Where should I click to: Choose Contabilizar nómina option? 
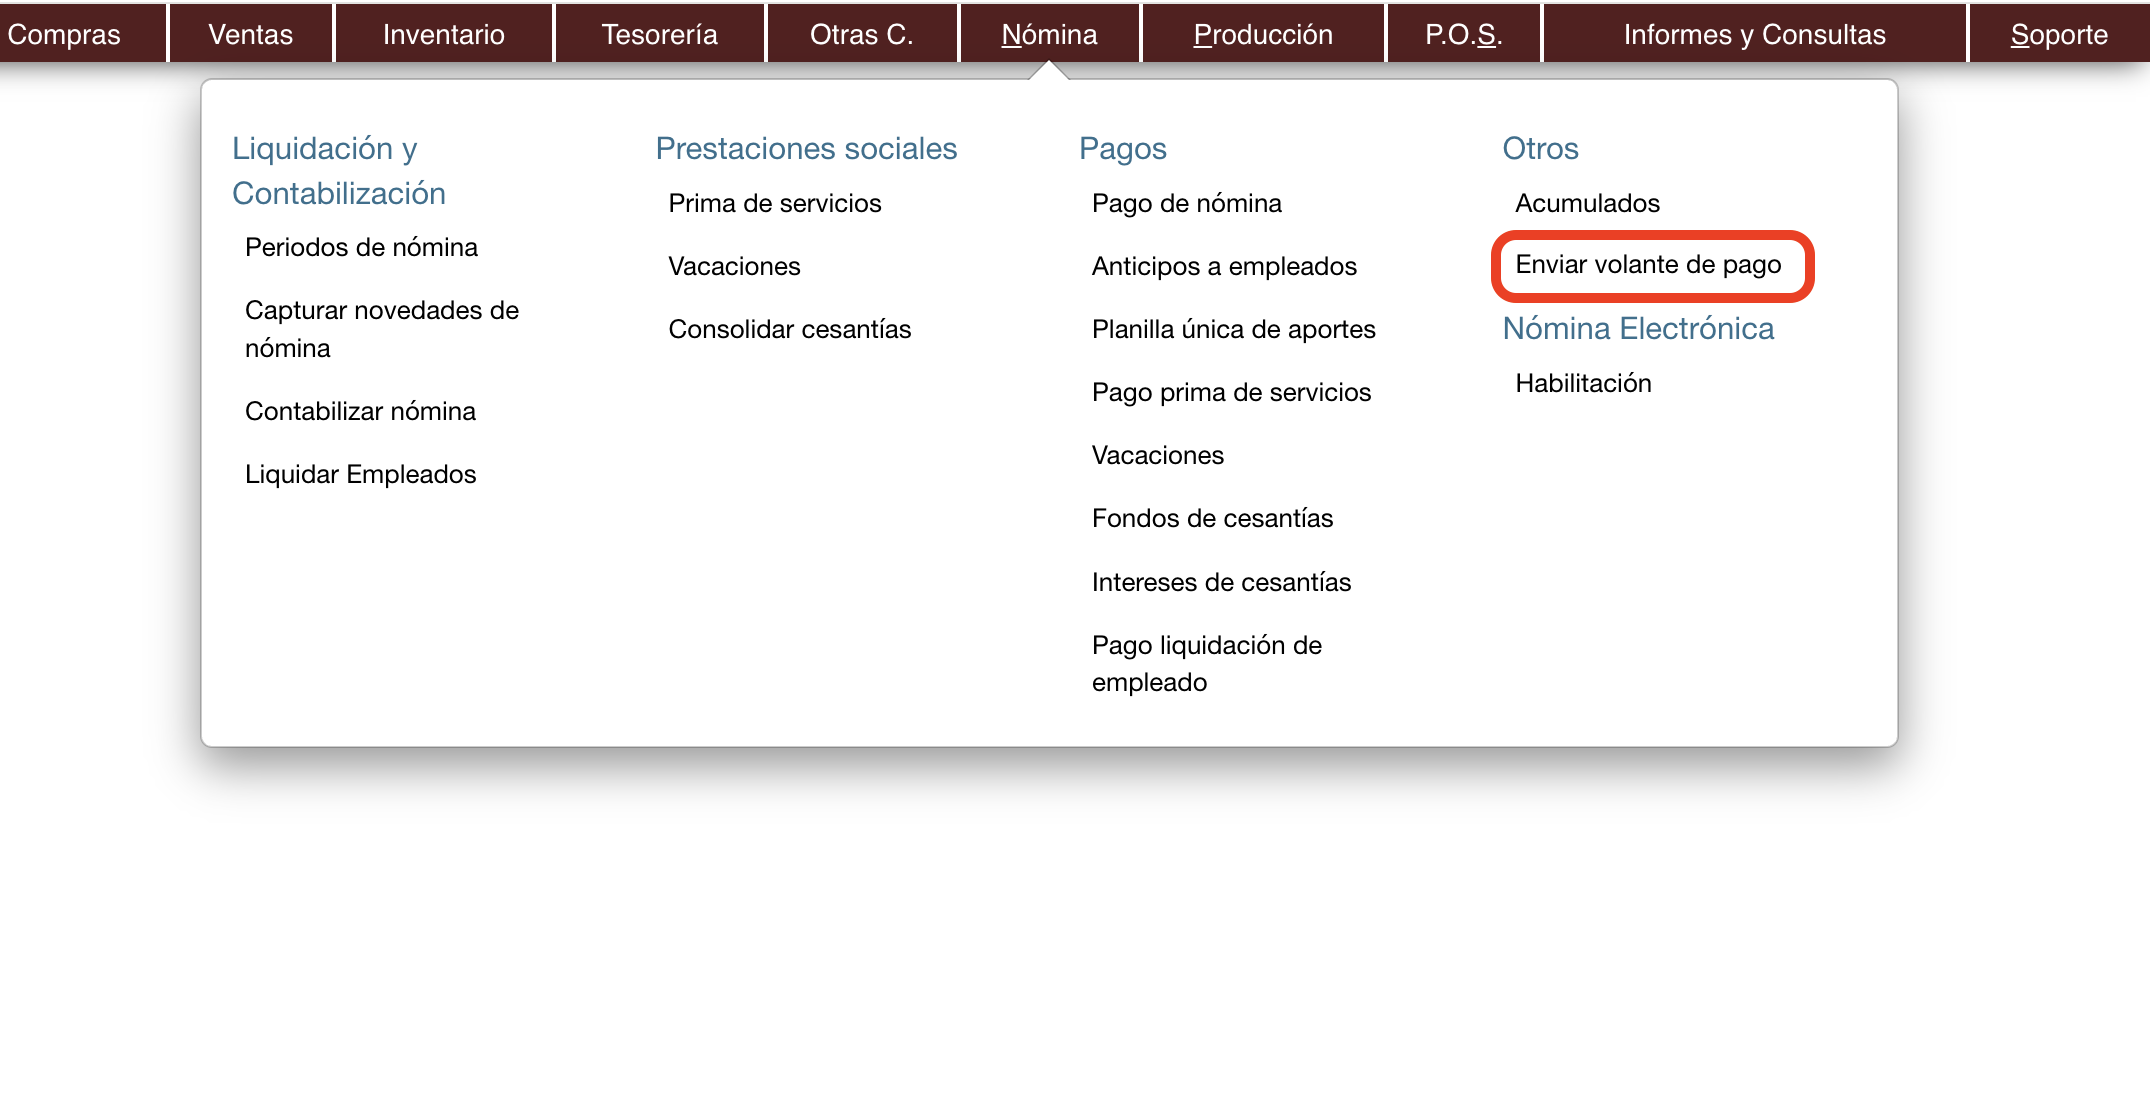pos(360,411)
